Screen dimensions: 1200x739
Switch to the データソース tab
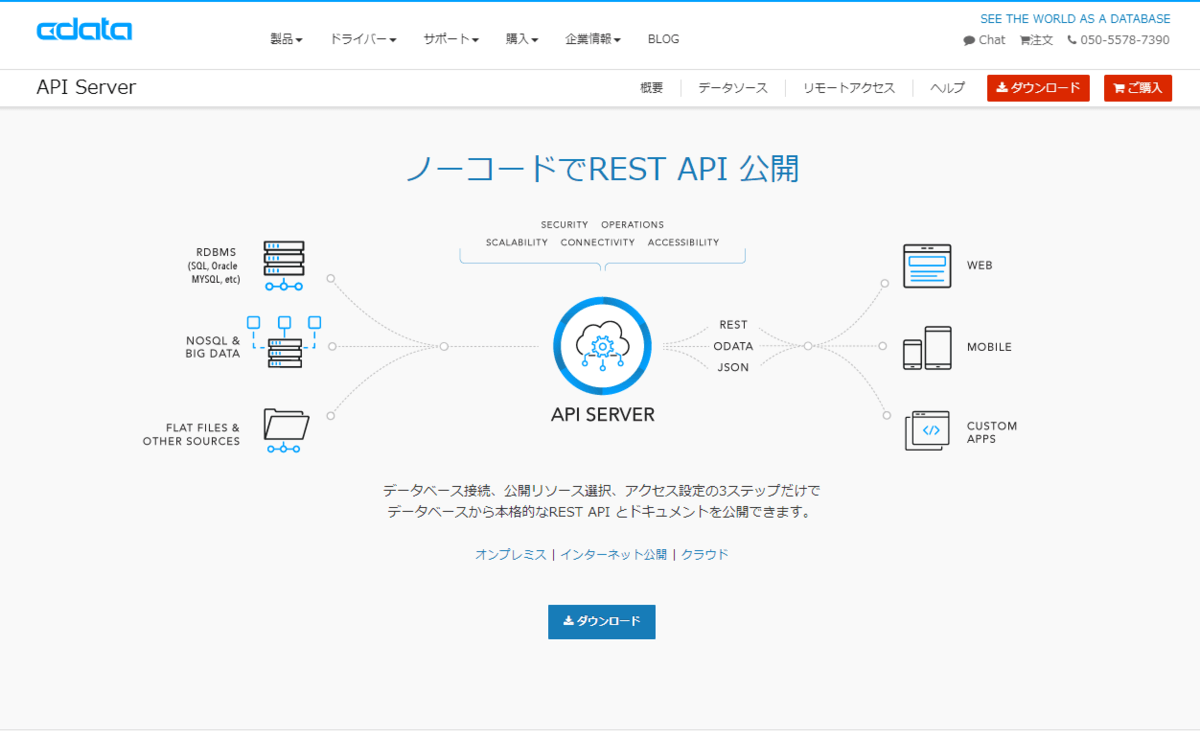tap(733, 88)
